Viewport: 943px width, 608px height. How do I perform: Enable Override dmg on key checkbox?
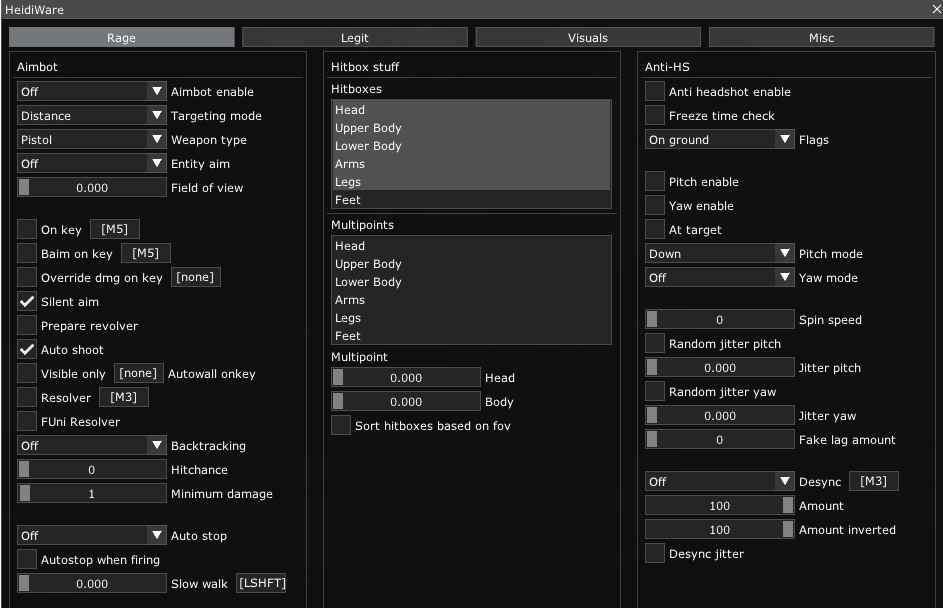[26, 277]
